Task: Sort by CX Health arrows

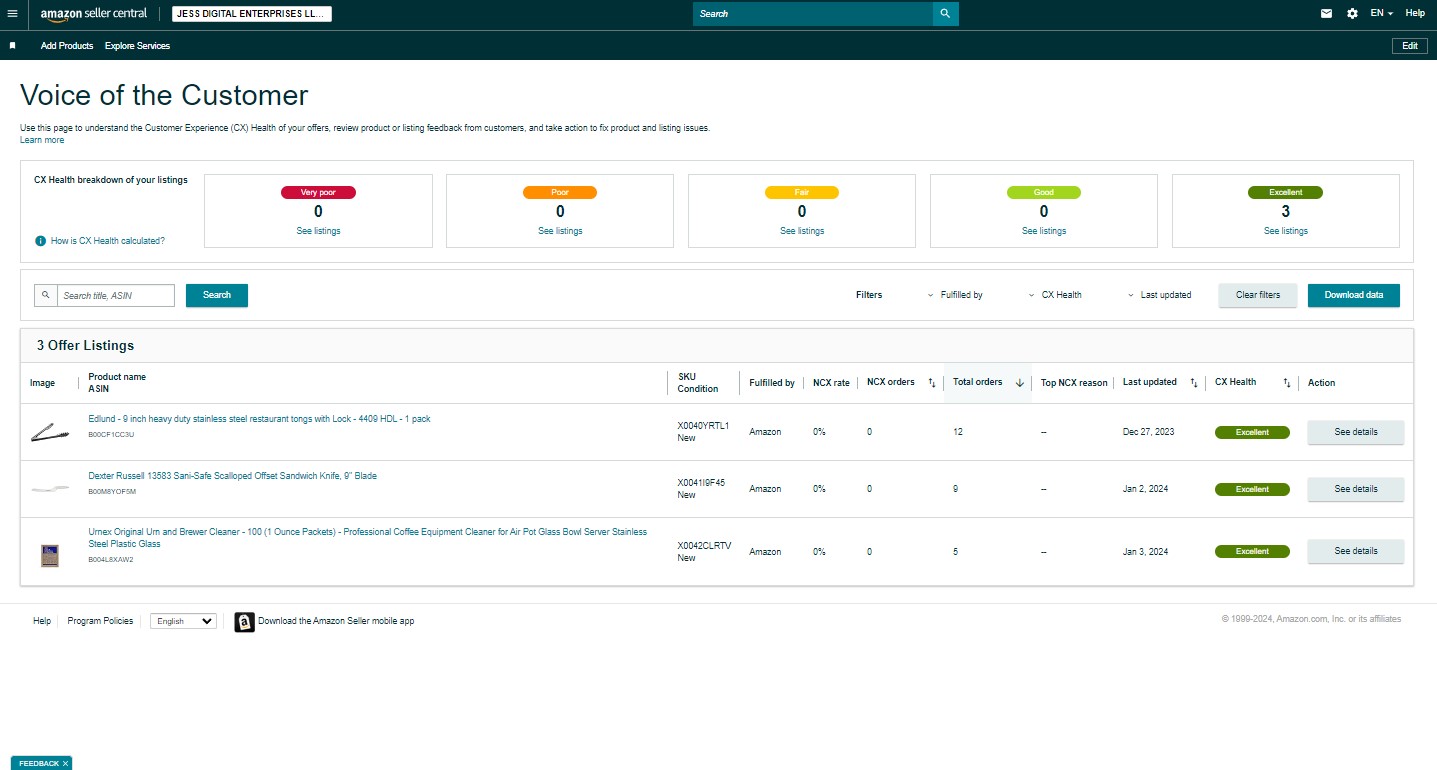Action: pos(1287,383)
